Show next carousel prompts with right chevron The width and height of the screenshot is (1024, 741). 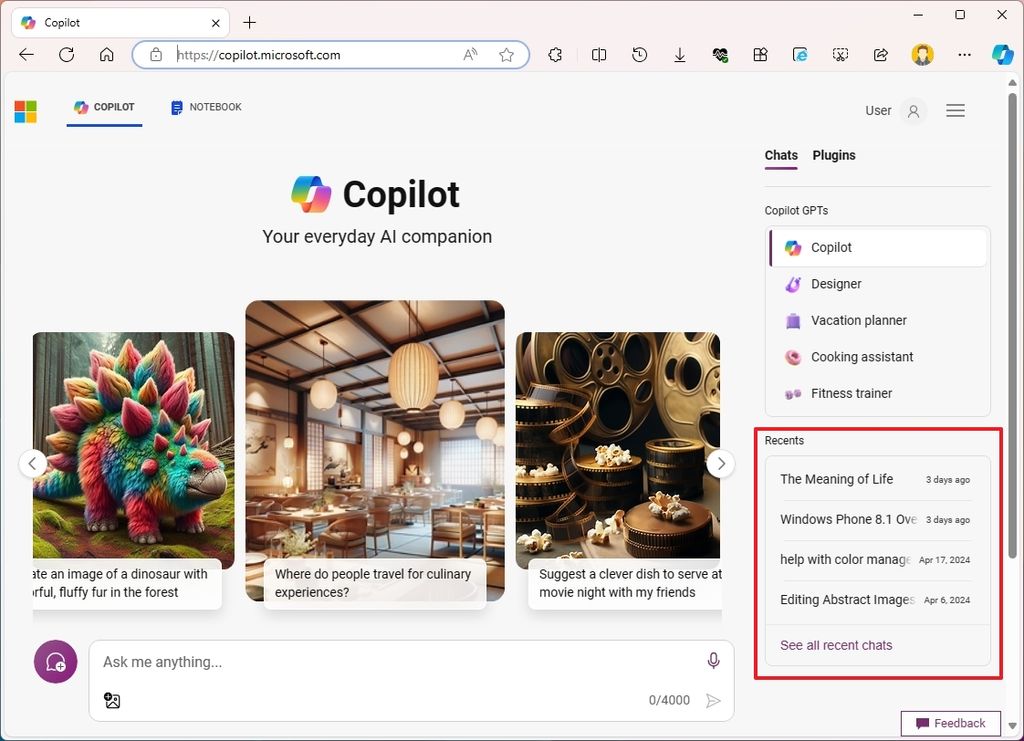(x=720, y=463)
